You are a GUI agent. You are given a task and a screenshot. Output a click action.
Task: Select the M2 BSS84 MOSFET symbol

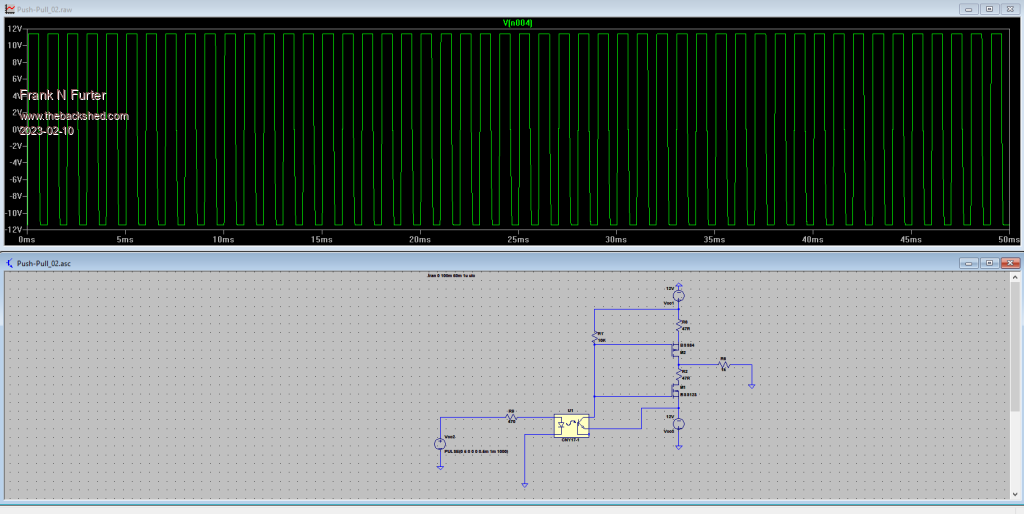[677, 350]
